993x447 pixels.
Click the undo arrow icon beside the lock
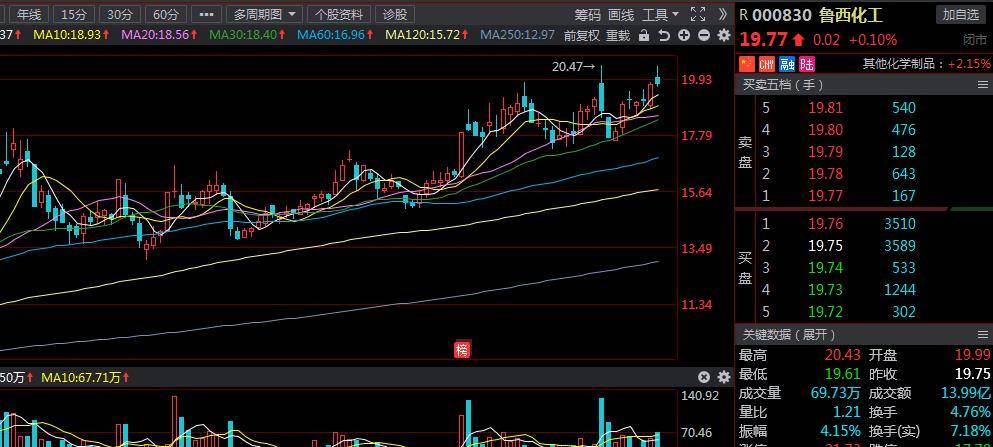click(664, 36)
